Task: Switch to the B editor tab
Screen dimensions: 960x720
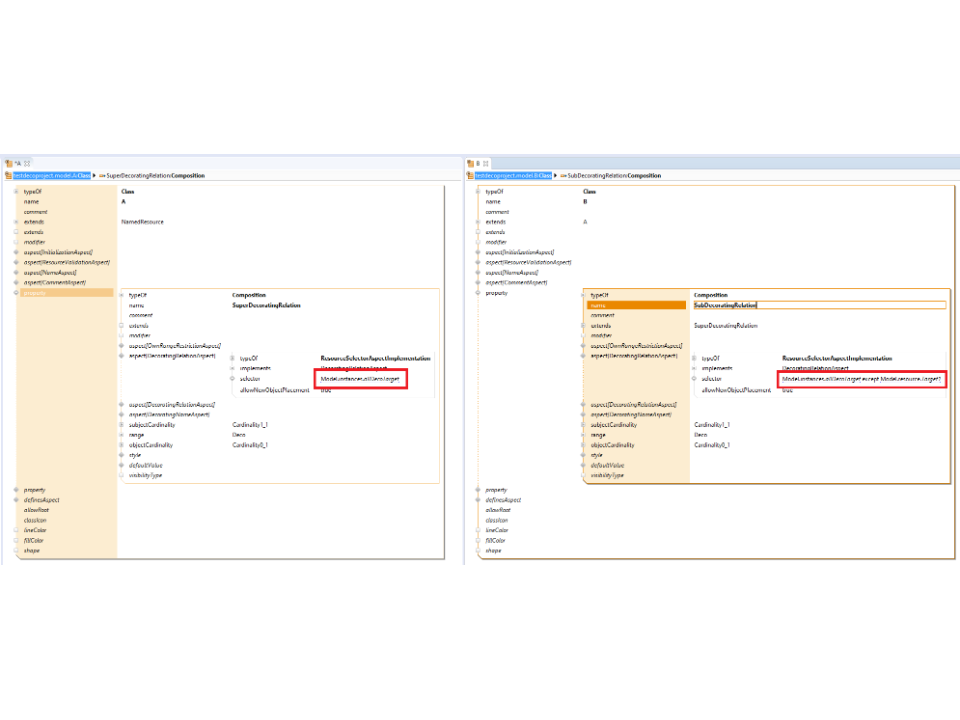Action: pyautogui.click(x=478, y=163)
